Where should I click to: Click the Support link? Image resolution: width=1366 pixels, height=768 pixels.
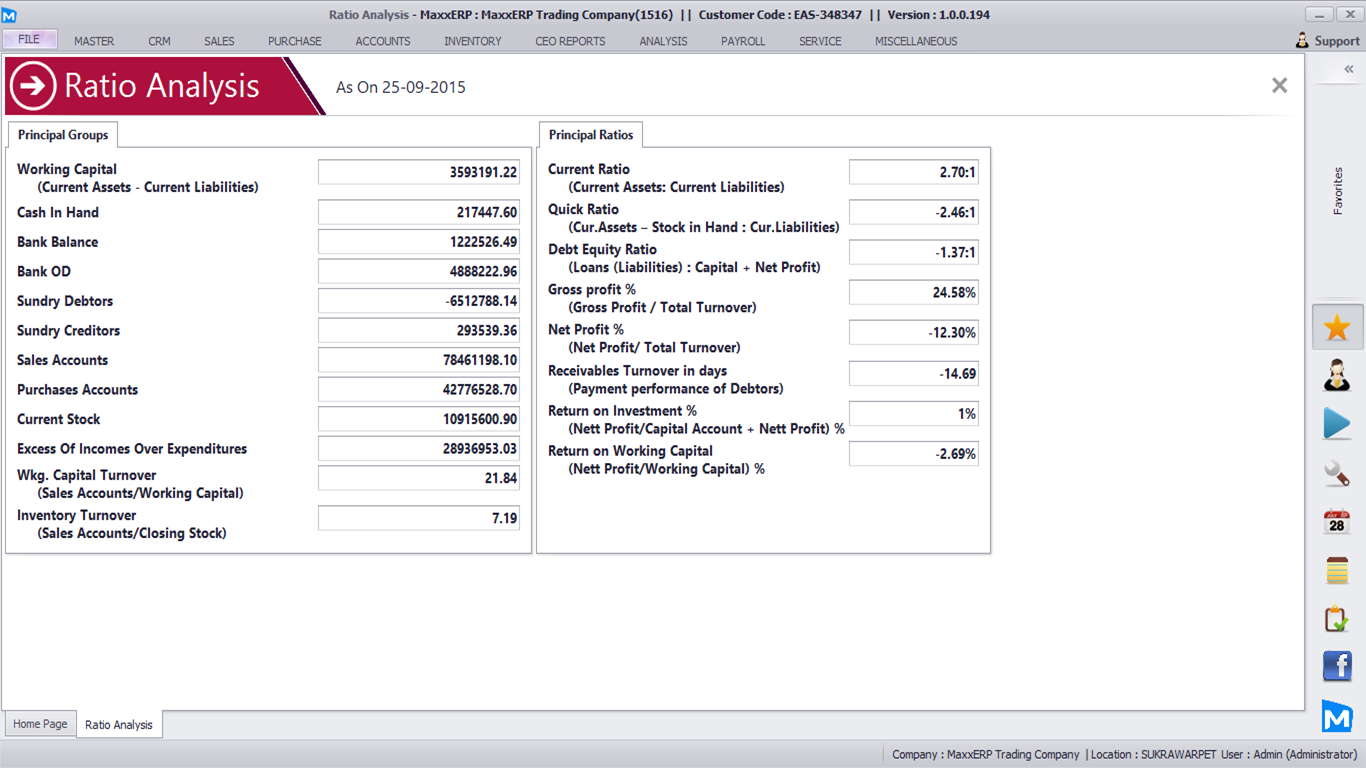pos(1328,41)
